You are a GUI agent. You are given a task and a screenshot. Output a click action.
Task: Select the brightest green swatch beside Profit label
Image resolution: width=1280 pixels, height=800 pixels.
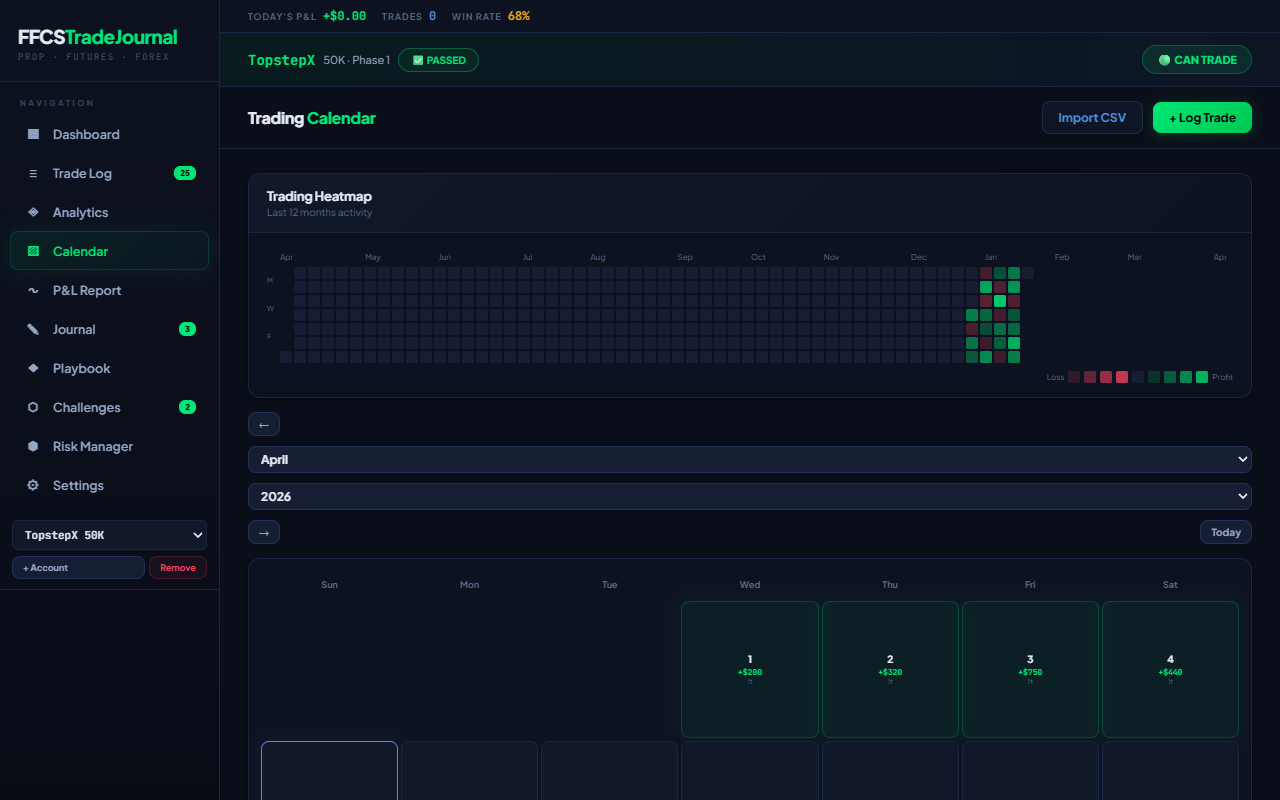point(1202,377)
